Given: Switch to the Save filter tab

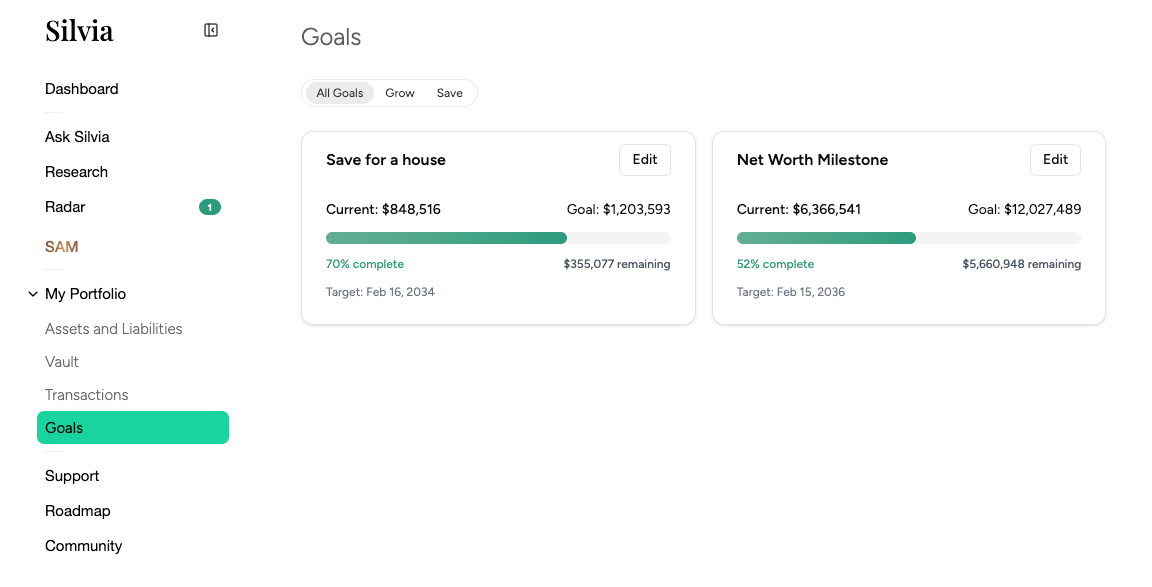Looking at the screenshot, I should (x=450, y=93).
